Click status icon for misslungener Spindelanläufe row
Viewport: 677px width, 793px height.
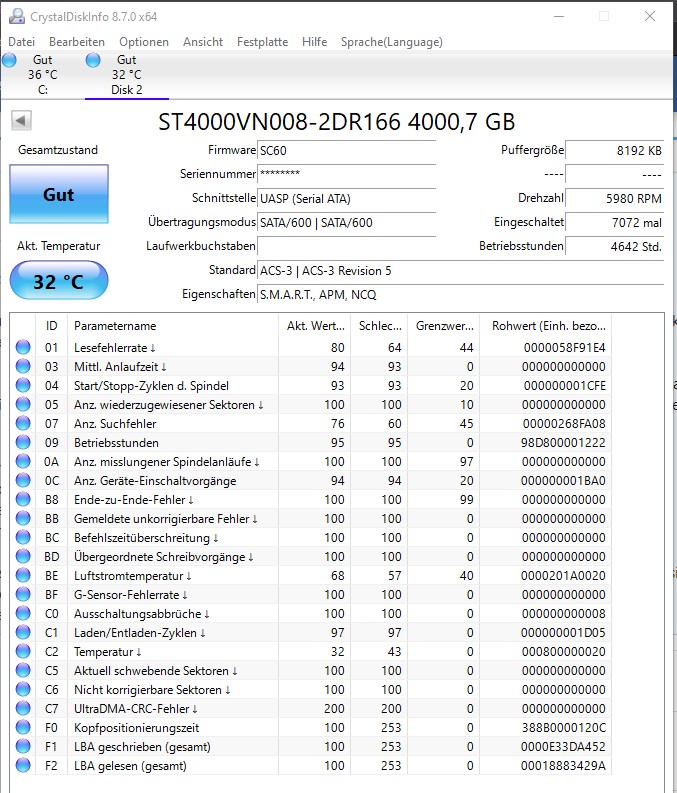pyautogui.click(x=23, y=461)
